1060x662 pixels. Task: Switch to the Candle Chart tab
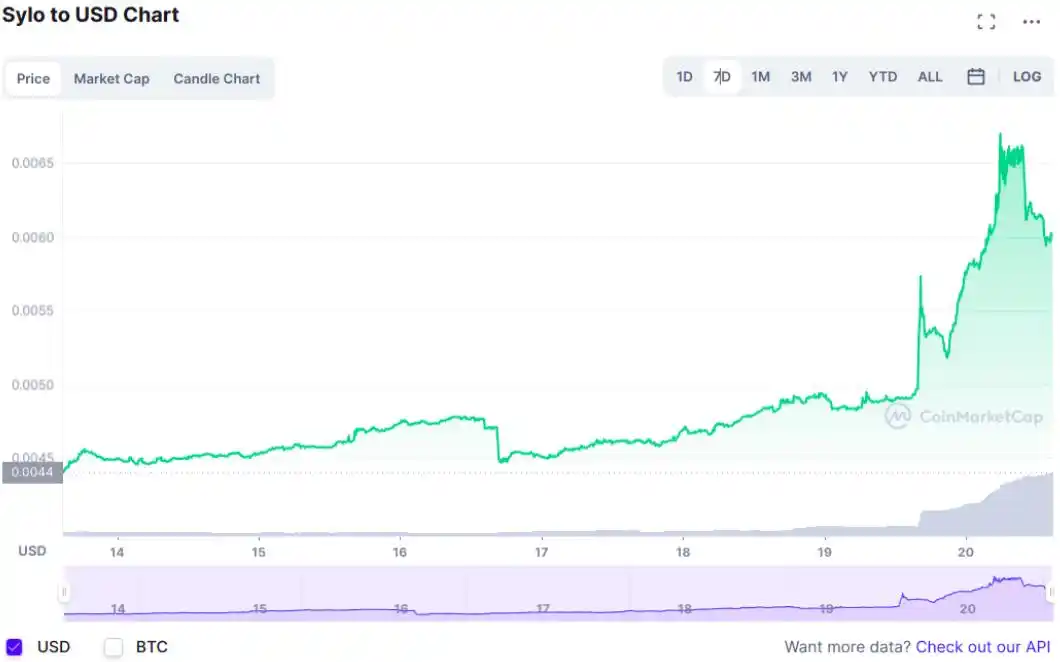(x=217, y=78)
